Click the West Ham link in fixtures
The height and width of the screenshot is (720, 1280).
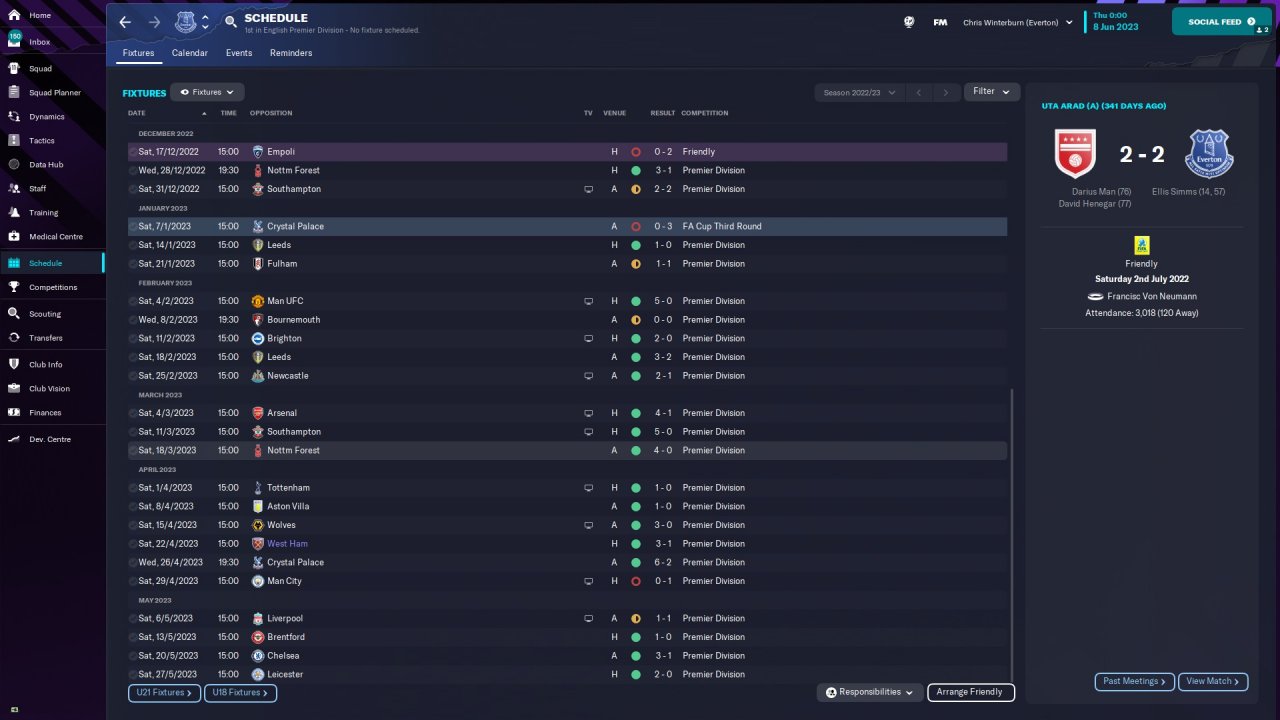click(x=287, y=544)
